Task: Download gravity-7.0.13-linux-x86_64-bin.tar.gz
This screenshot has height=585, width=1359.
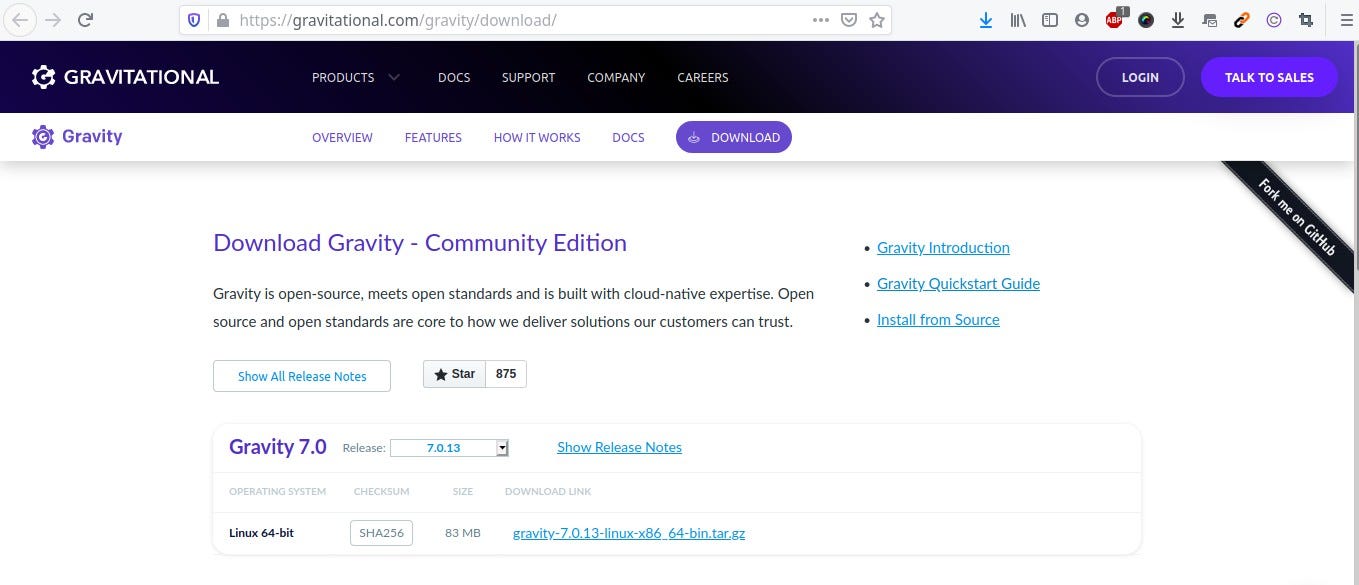Action: point(629,533)
